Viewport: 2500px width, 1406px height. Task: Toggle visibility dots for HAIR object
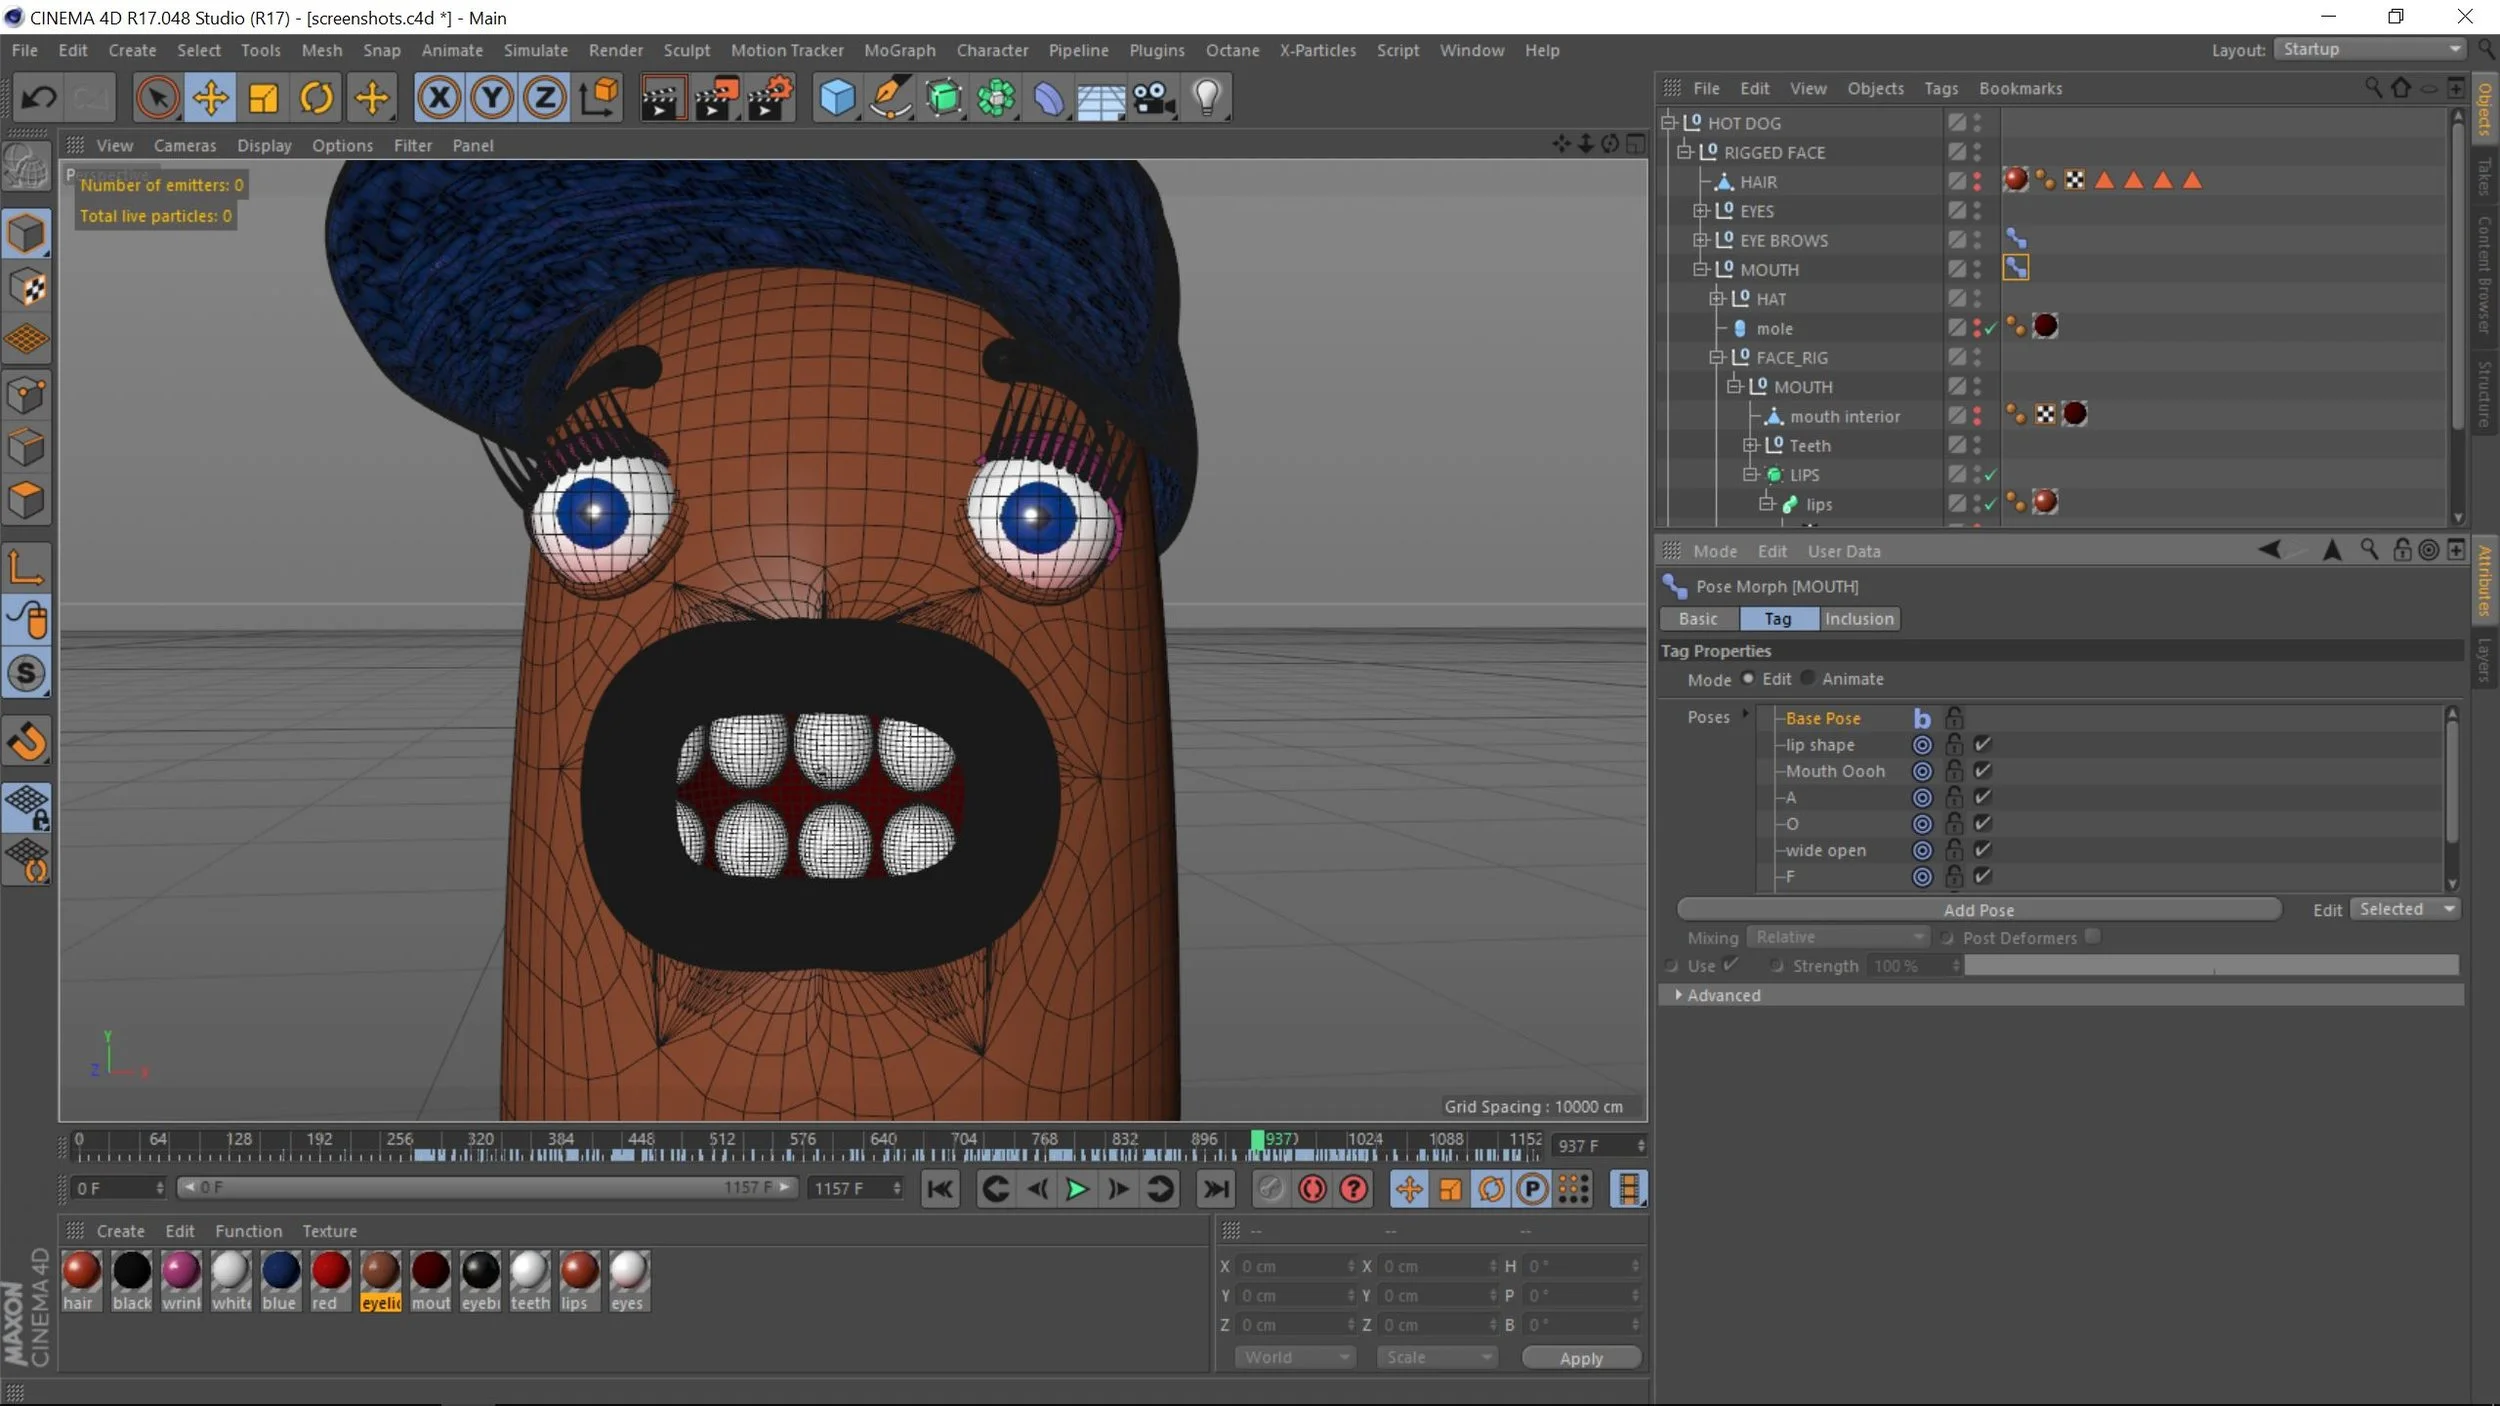point(1977,181)
